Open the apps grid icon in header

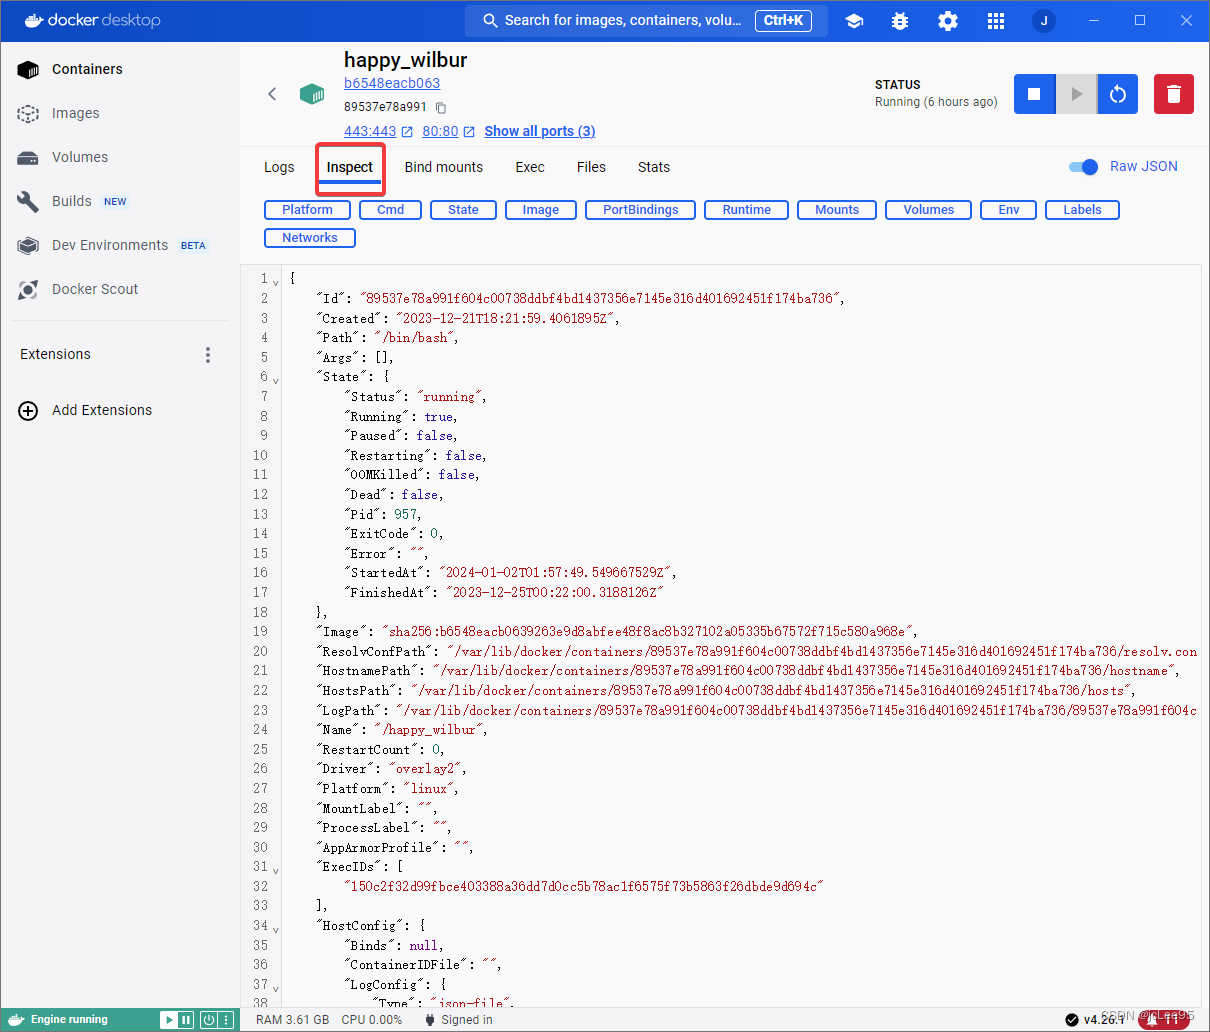click(996, 21)
